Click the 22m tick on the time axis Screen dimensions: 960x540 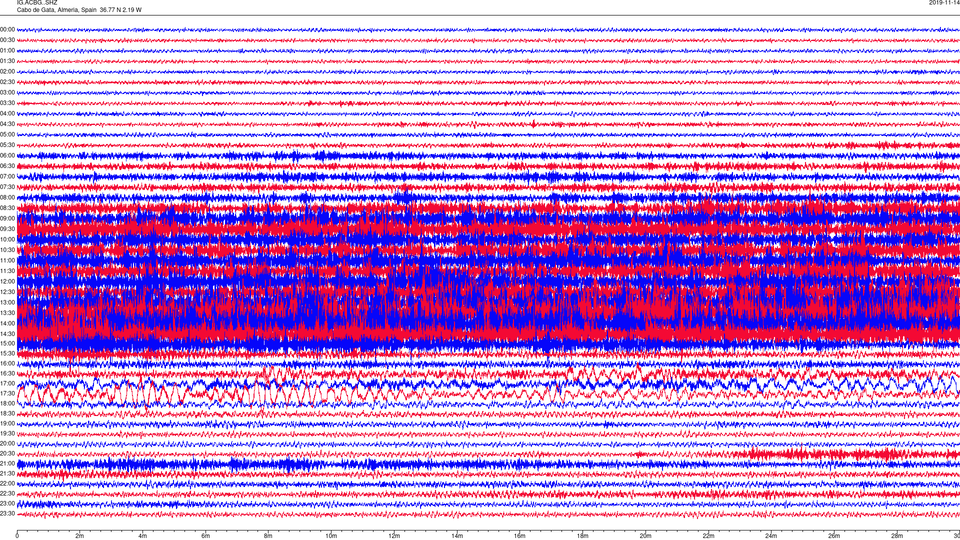(708, 536)
